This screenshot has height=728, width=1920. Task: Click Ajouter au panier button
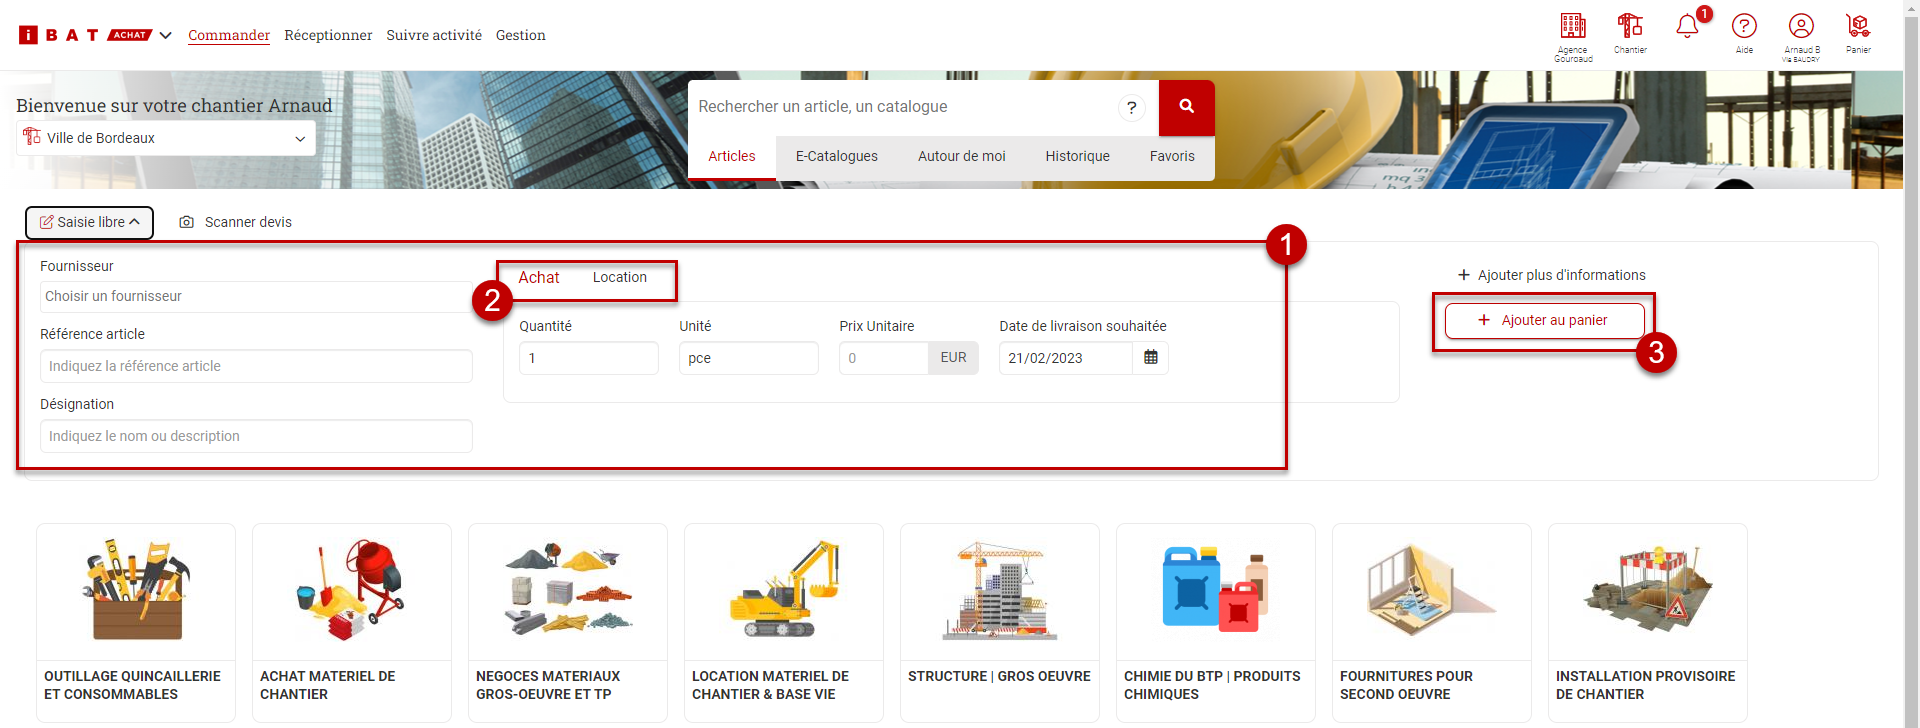tap(1544, 321)
